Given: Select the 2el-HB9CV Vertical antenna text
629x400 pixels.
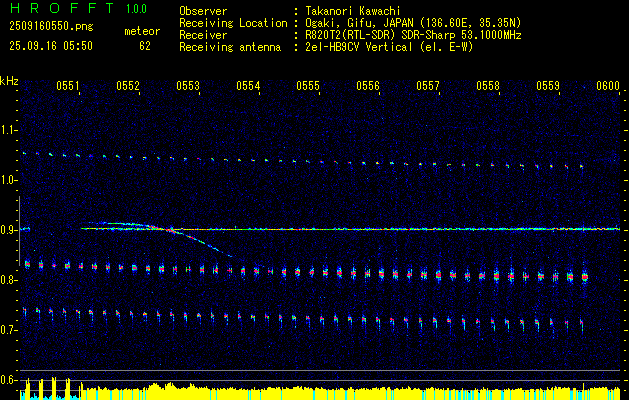Looking at the screenshot, I should pos(389,47).
